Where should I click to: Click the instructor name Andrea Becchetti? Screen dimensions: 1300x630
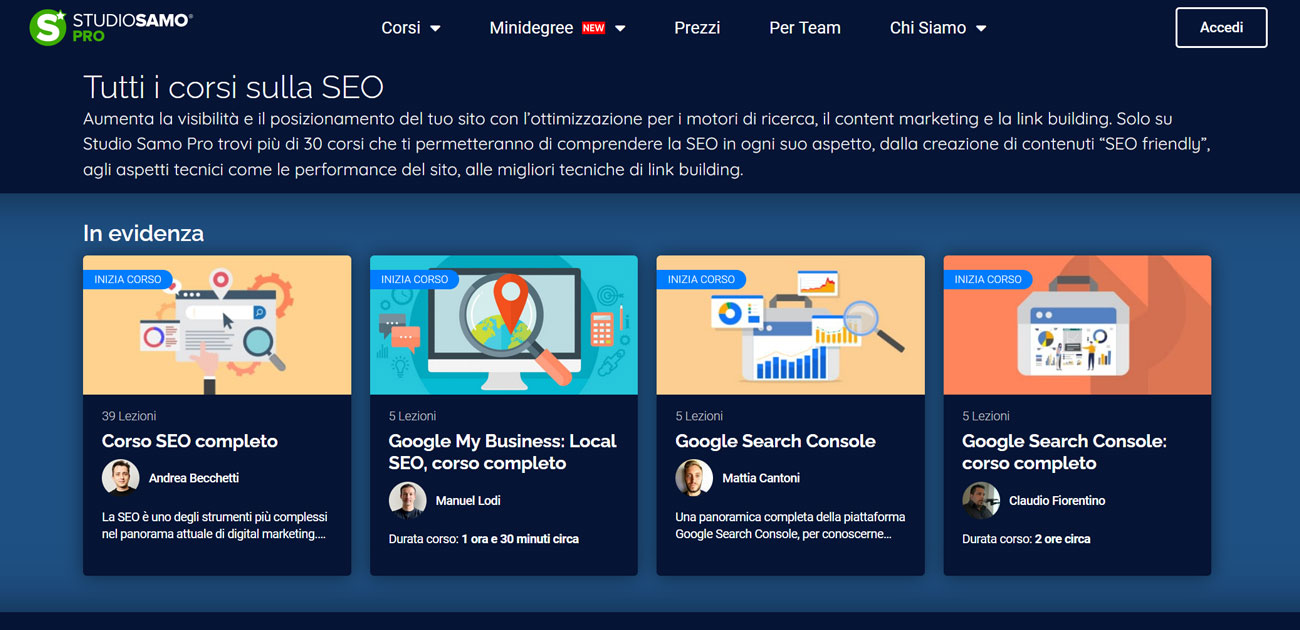coord(194,478)
